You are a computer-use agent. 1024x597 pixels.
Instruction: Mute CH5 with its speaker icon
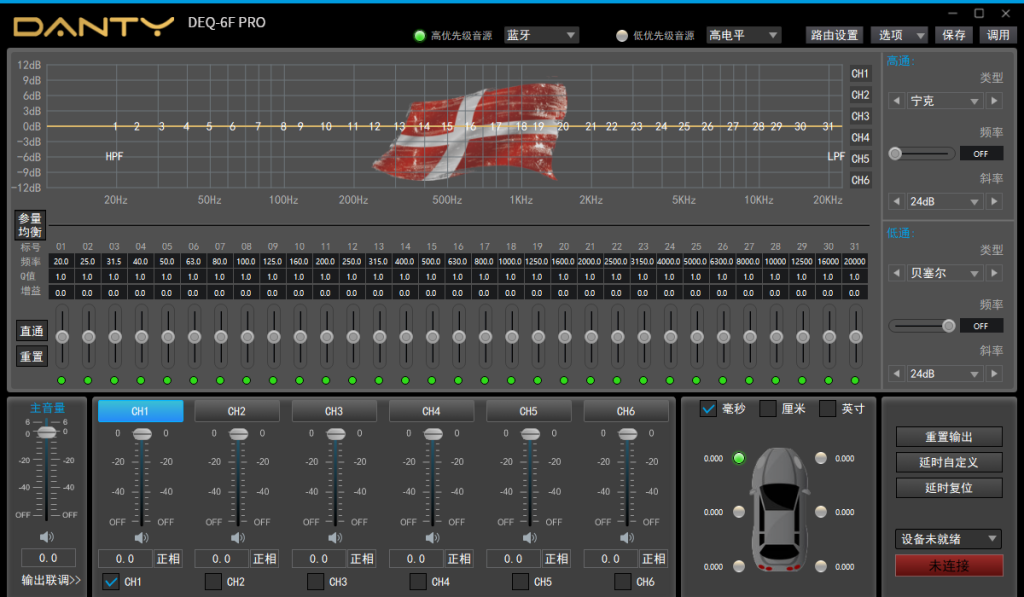click(530, 538)
